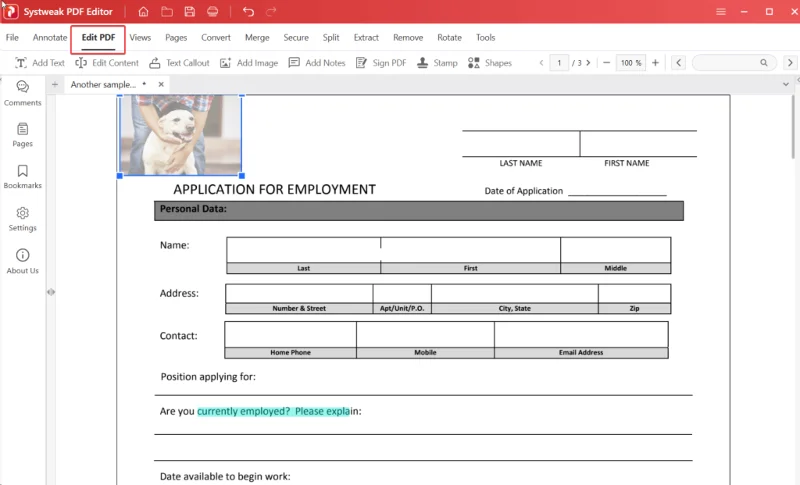Screen dimensions: 800x485
Task: Click the 'APPLICATION FOR EMPLOYMENT' heading
Action: 274,189
